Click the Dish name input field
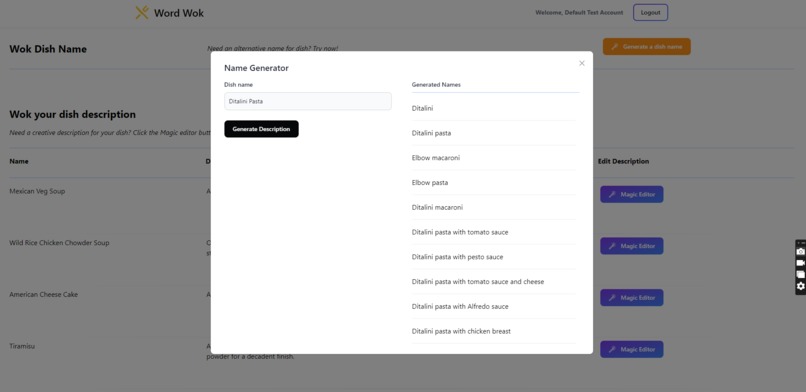The width and height of the screenshot is (806, 392). pyautogui.click(x=307, y=101)
